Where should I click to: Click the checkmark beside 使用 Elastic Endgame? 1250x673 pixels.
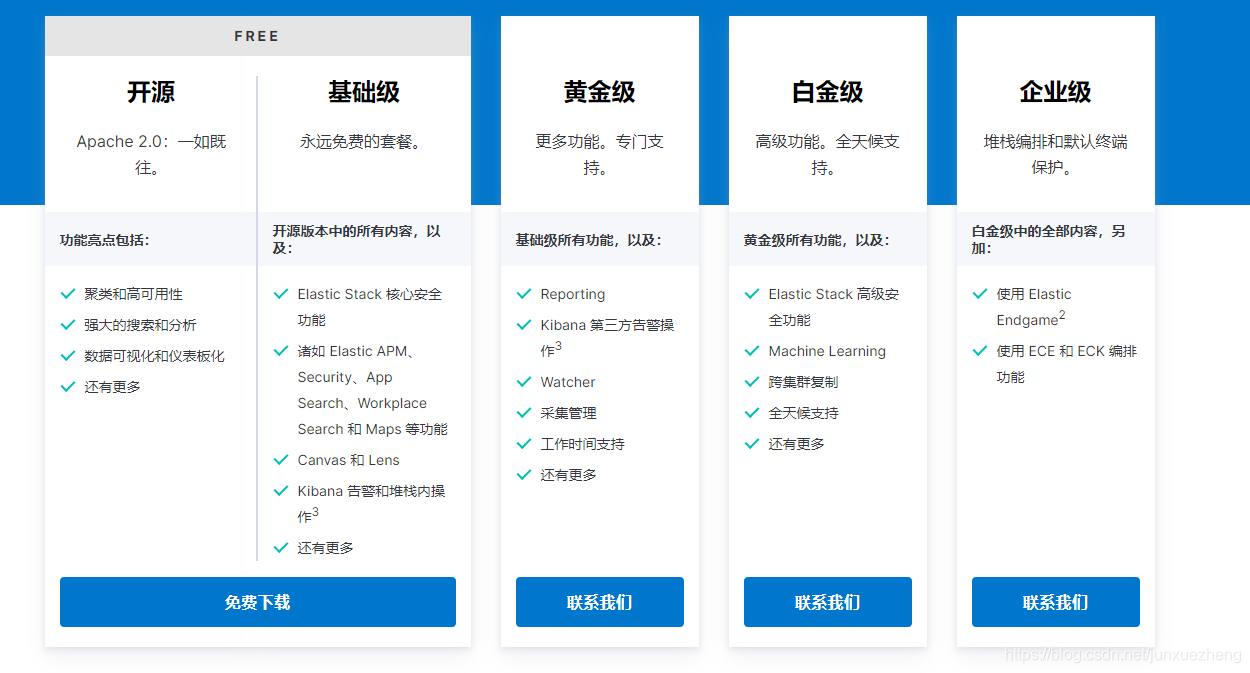pos(980,294)
